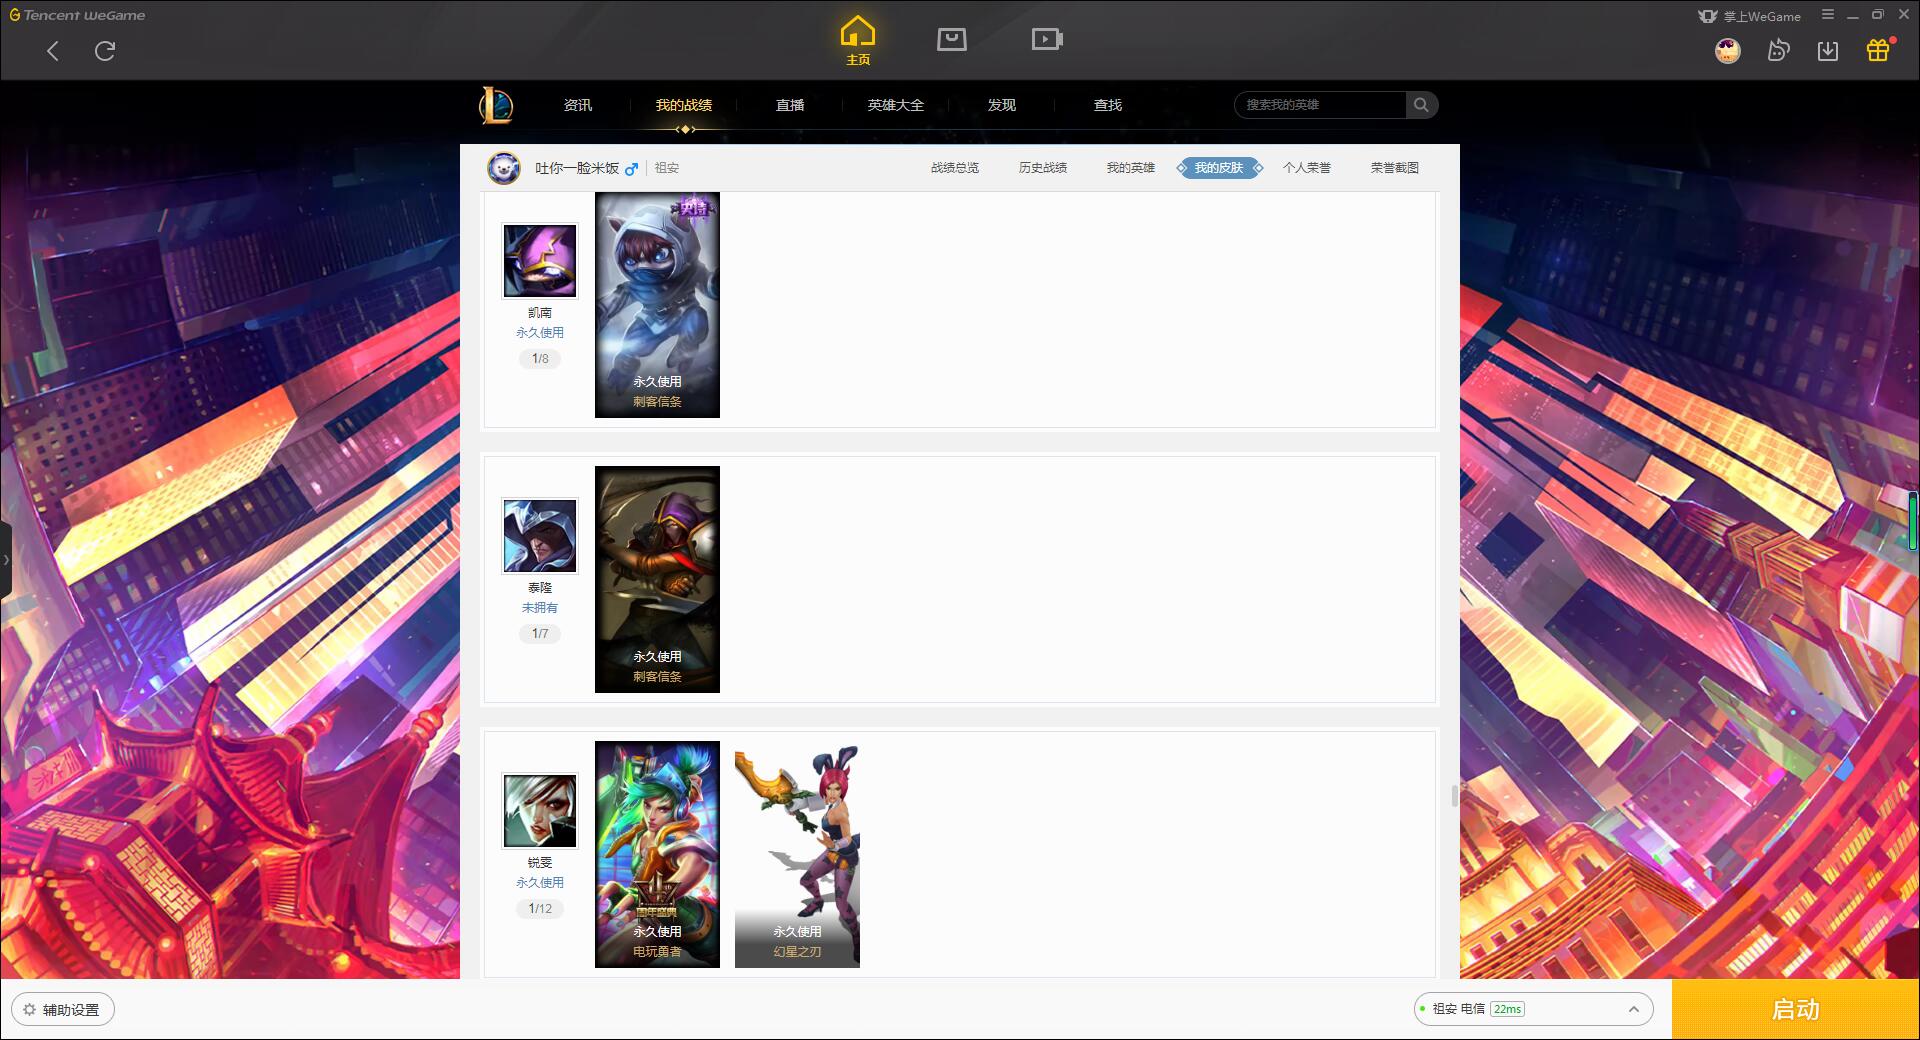
Task: Open the downloads manager icon
Action: pyautogui.click(x=1828, y=51)
